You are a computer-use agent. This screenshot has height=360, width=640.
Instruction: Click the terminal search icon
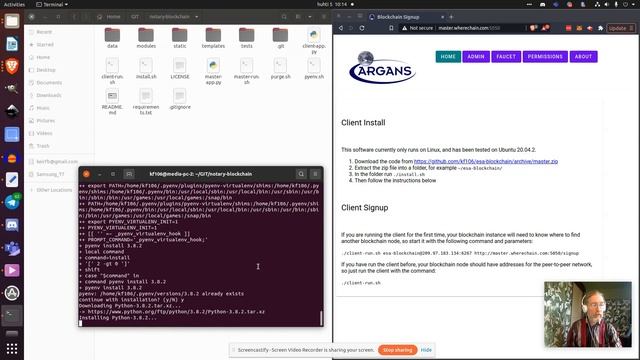coord(301,174)
